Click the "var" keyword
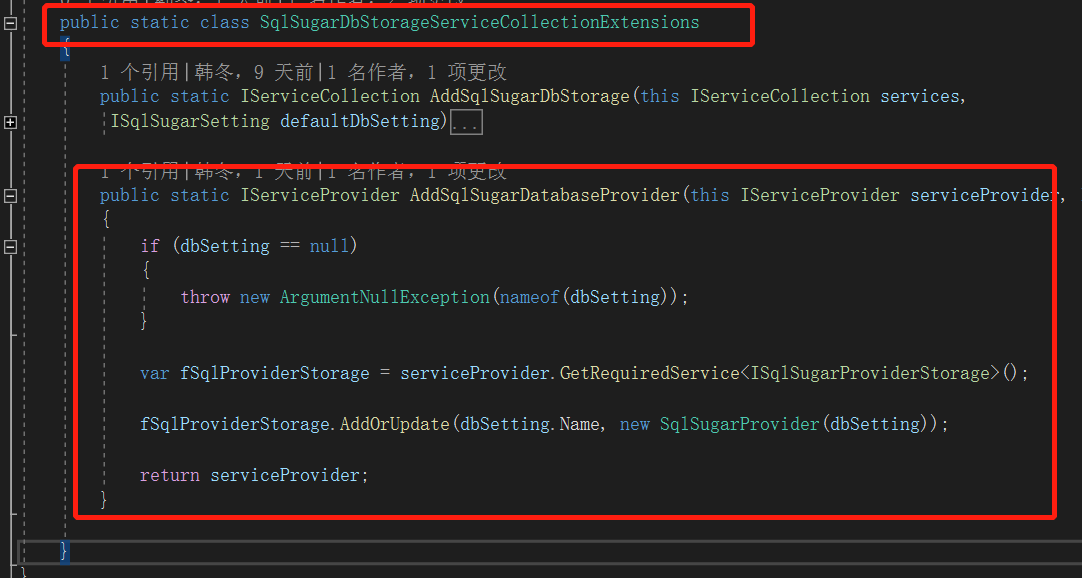Screen dimensions: 1082x578 point(155,373)
